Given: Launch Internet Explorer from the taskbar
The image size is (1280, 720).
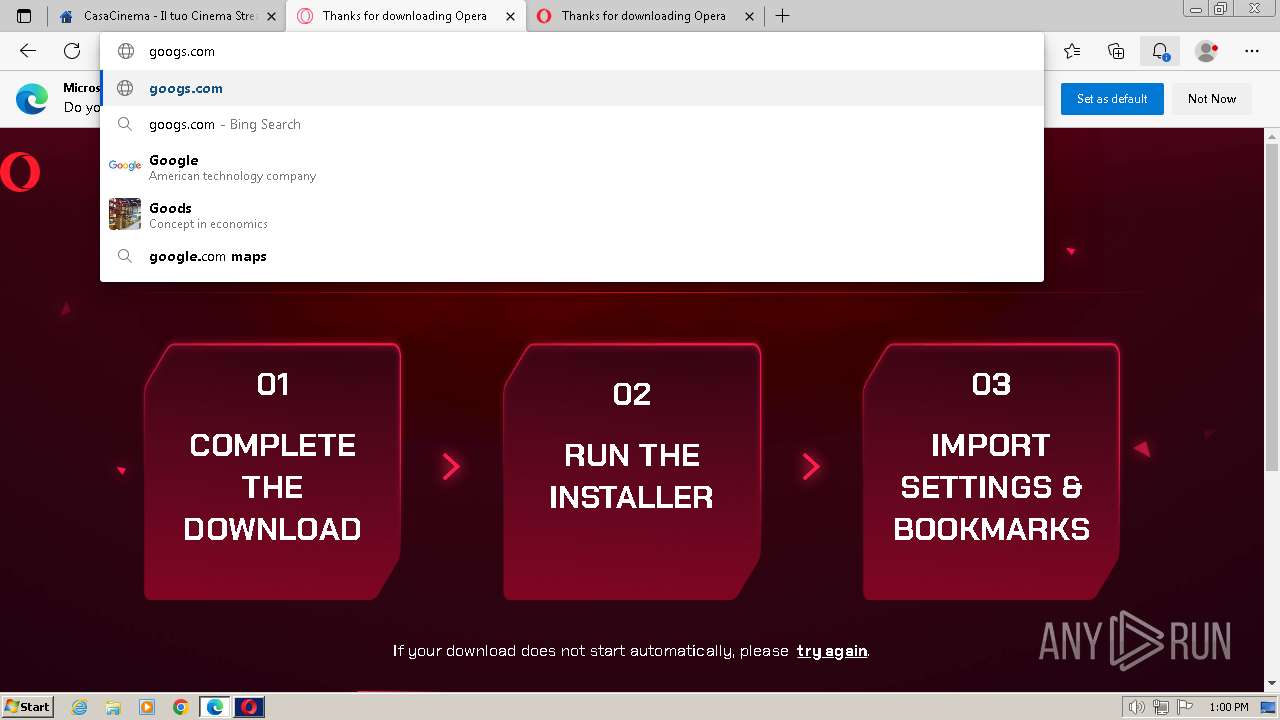Looking at the screenshot, I should [80, 707].
